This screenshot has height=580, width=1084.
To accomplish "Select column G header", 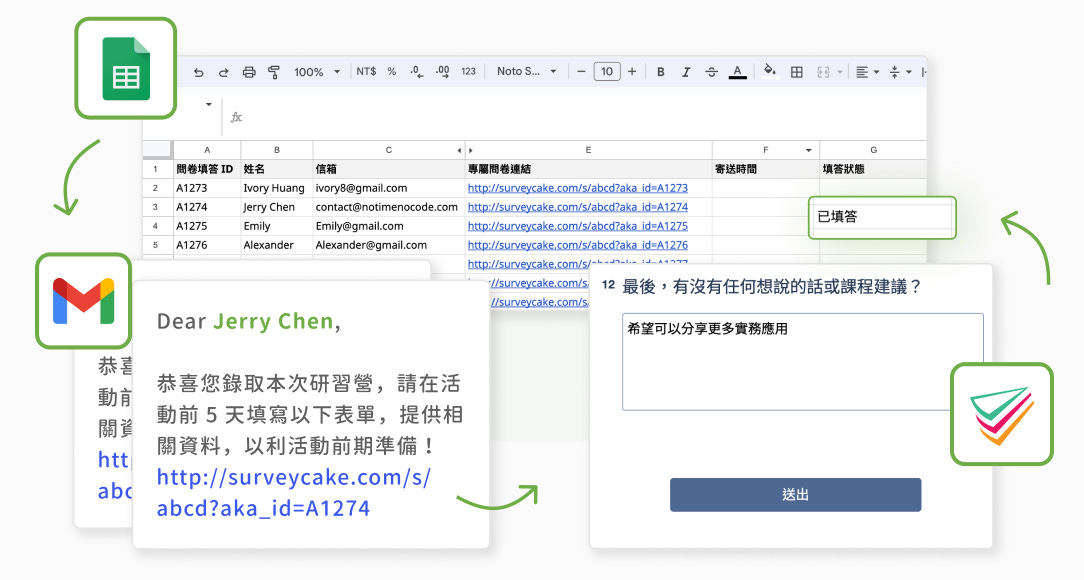I will tap(873, 150).
